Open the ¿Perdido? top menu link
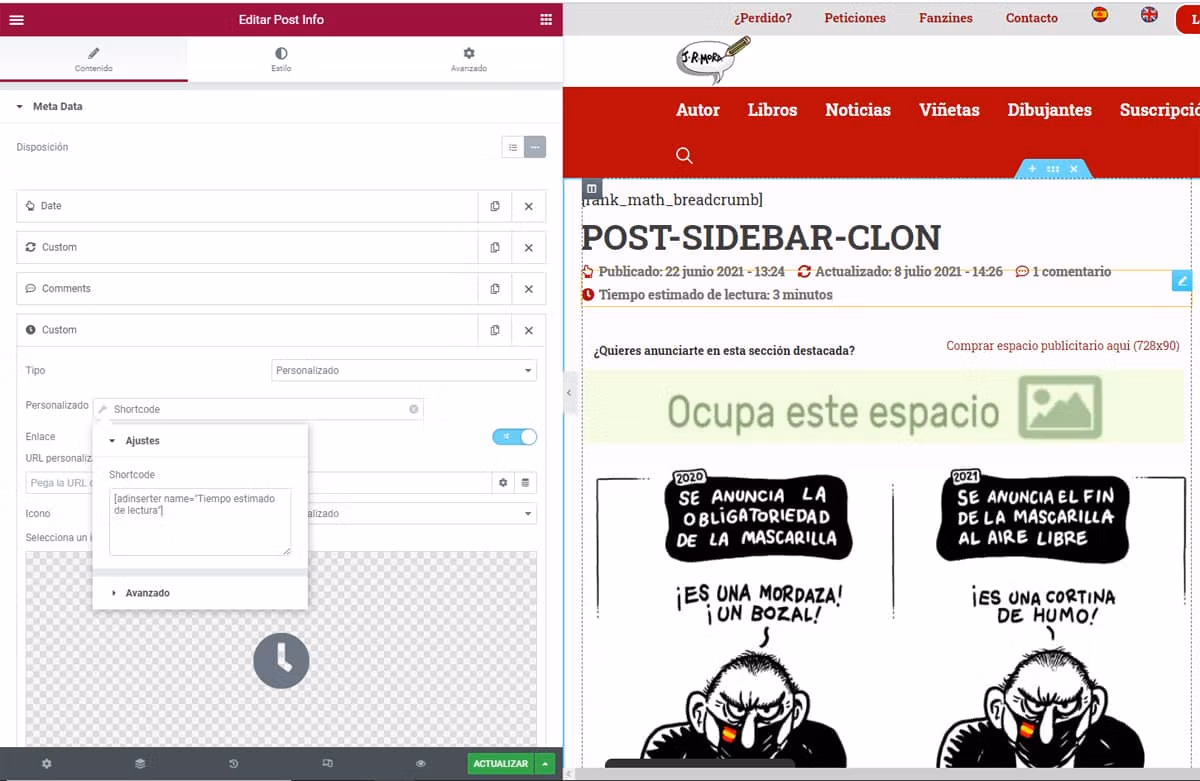Screen dimensions: 1200x781 762,18
